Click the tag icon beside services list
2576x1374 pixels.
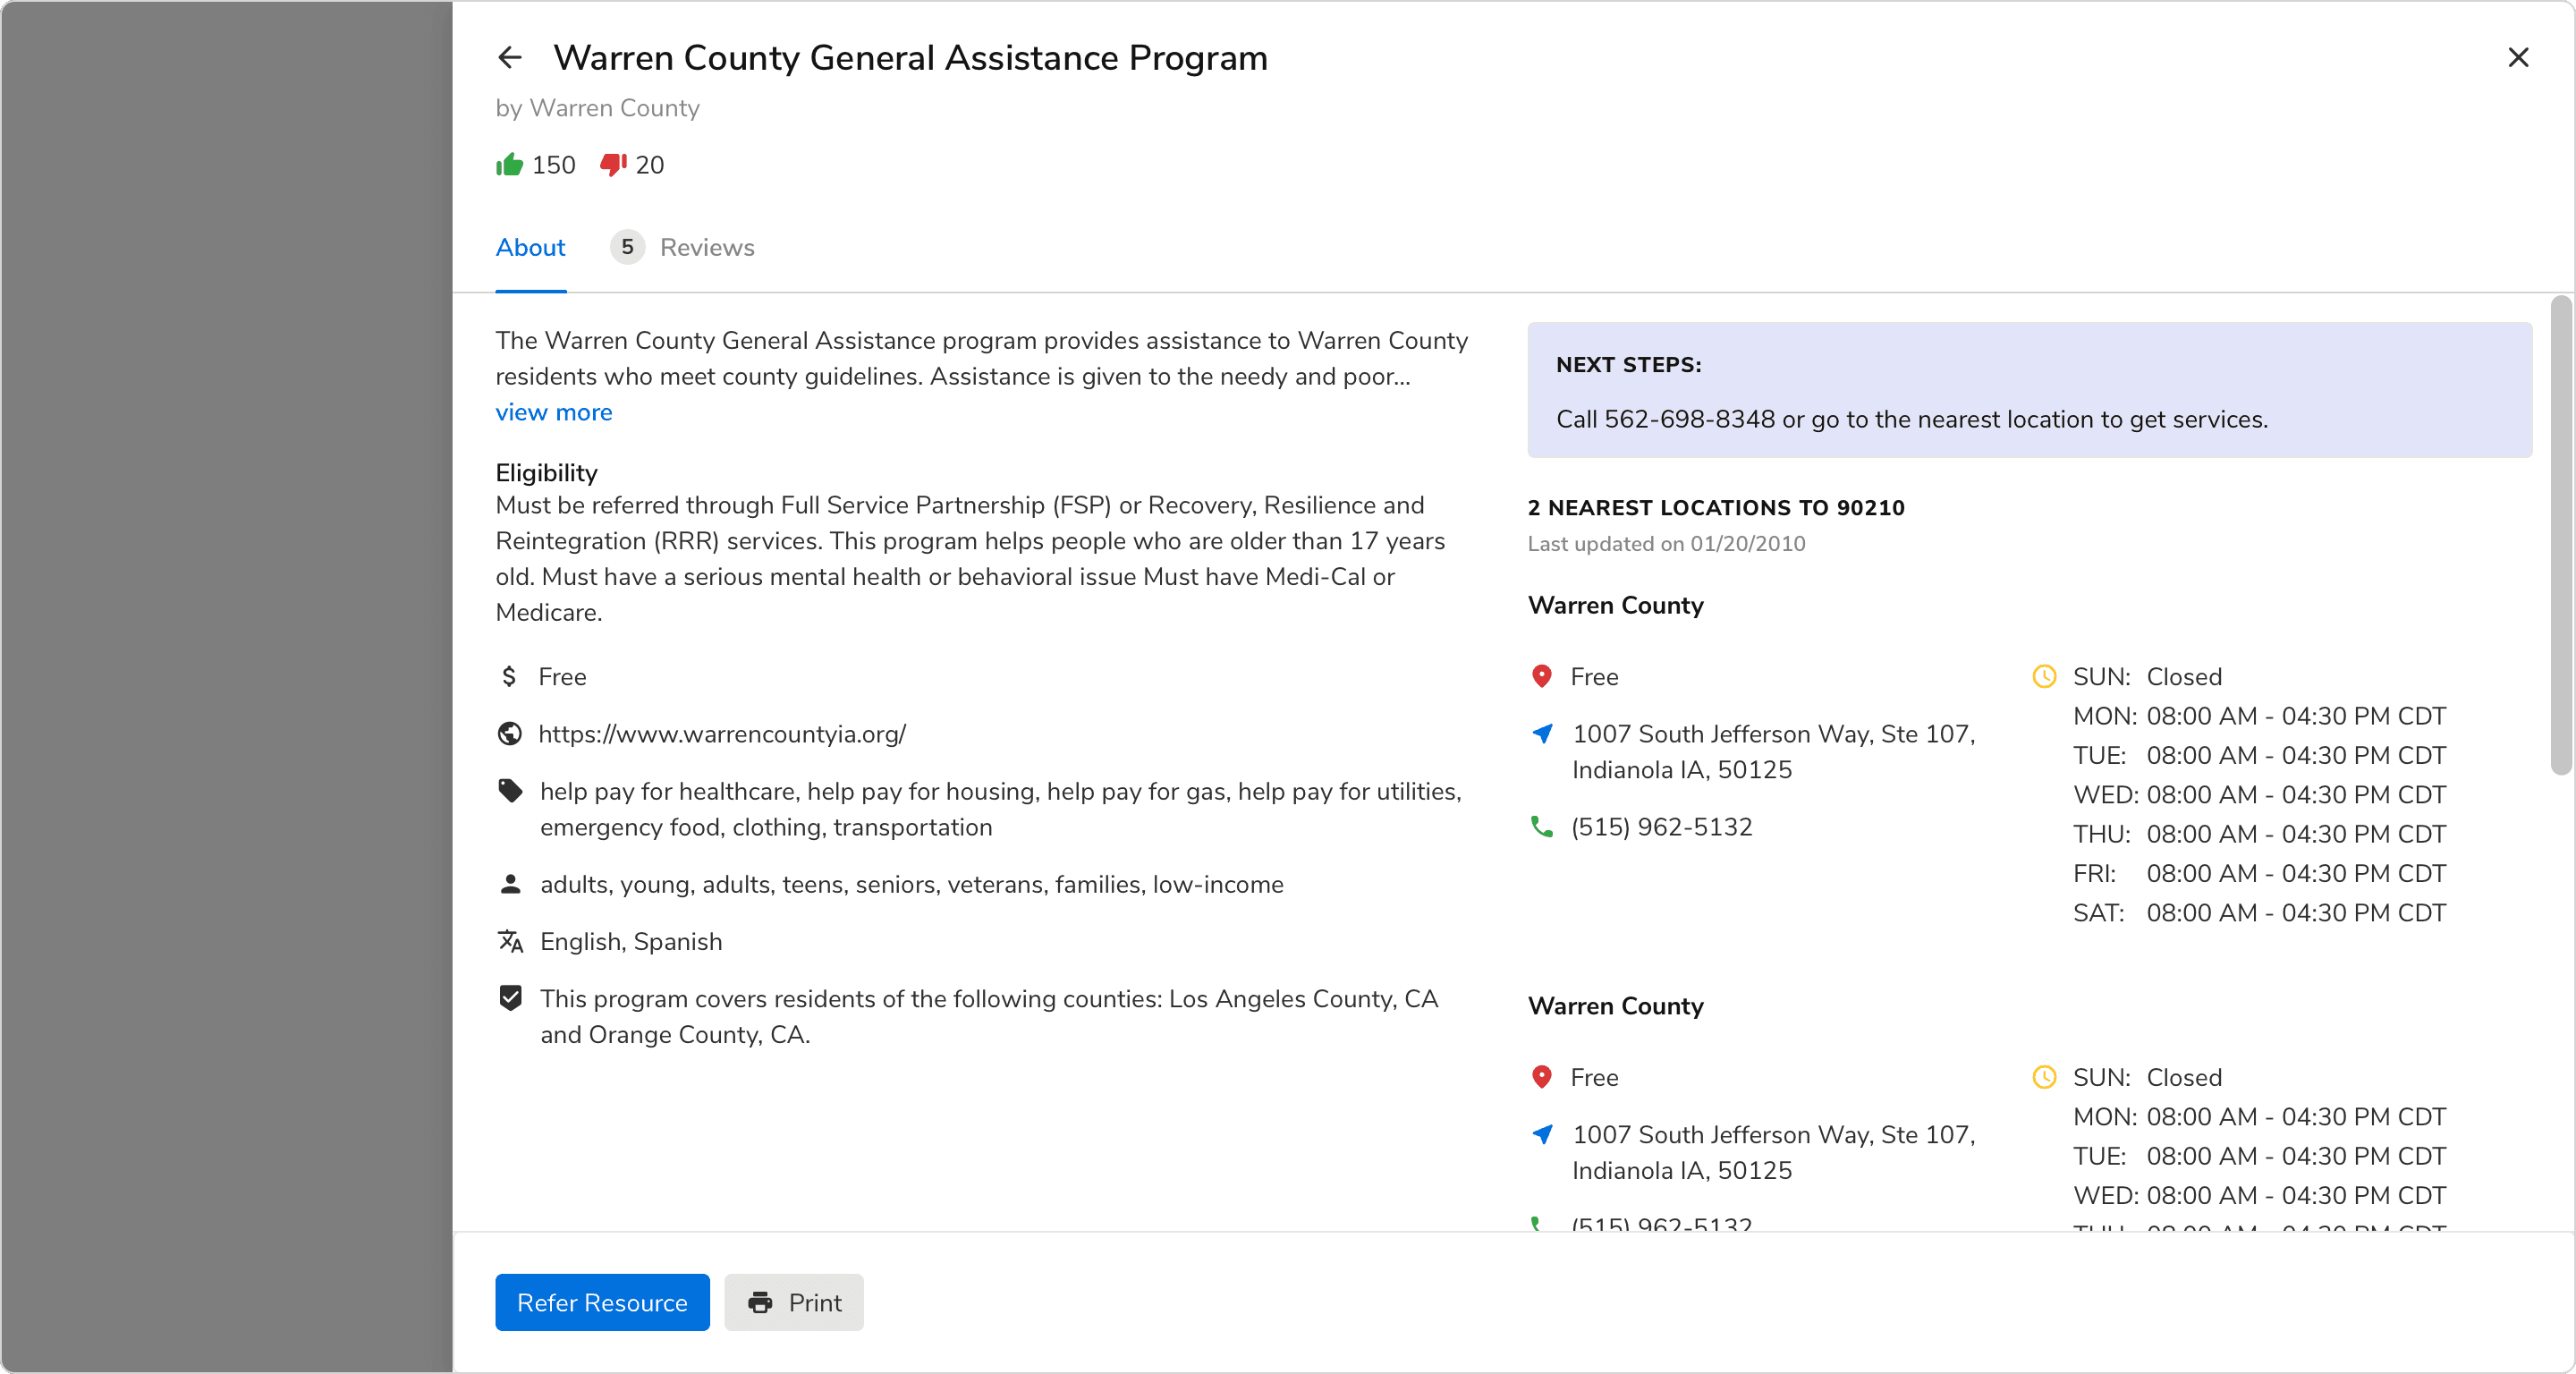(x=510, y=792)
